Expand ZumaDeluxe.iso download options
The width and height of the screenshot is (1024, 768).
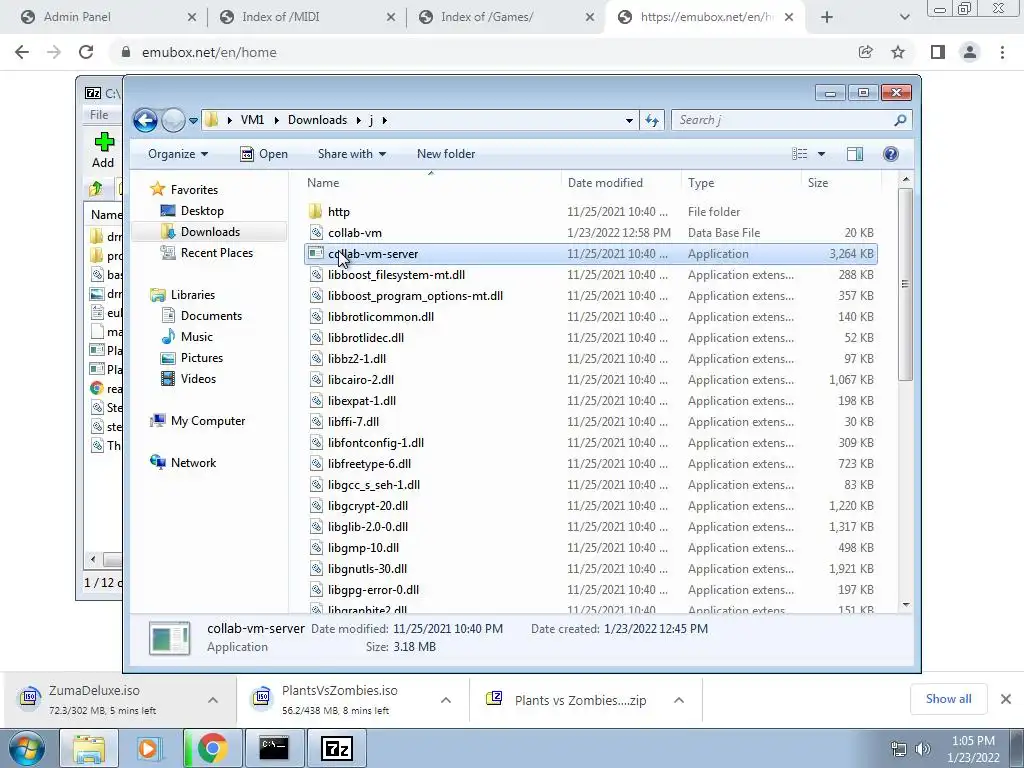coord(213,700)
